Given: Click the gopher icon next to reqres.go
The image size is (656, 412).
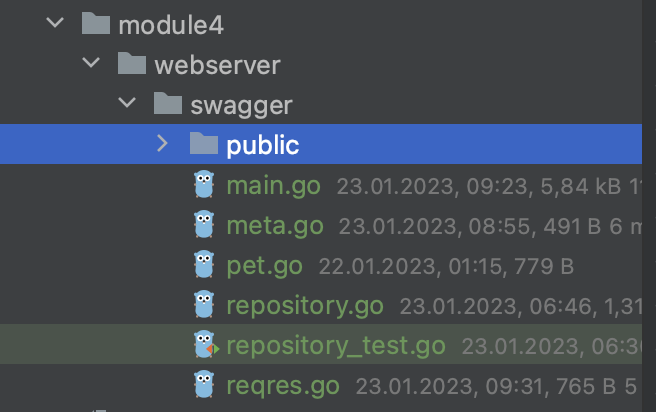Looking at the screenshot, I should [x=205, y=384].
